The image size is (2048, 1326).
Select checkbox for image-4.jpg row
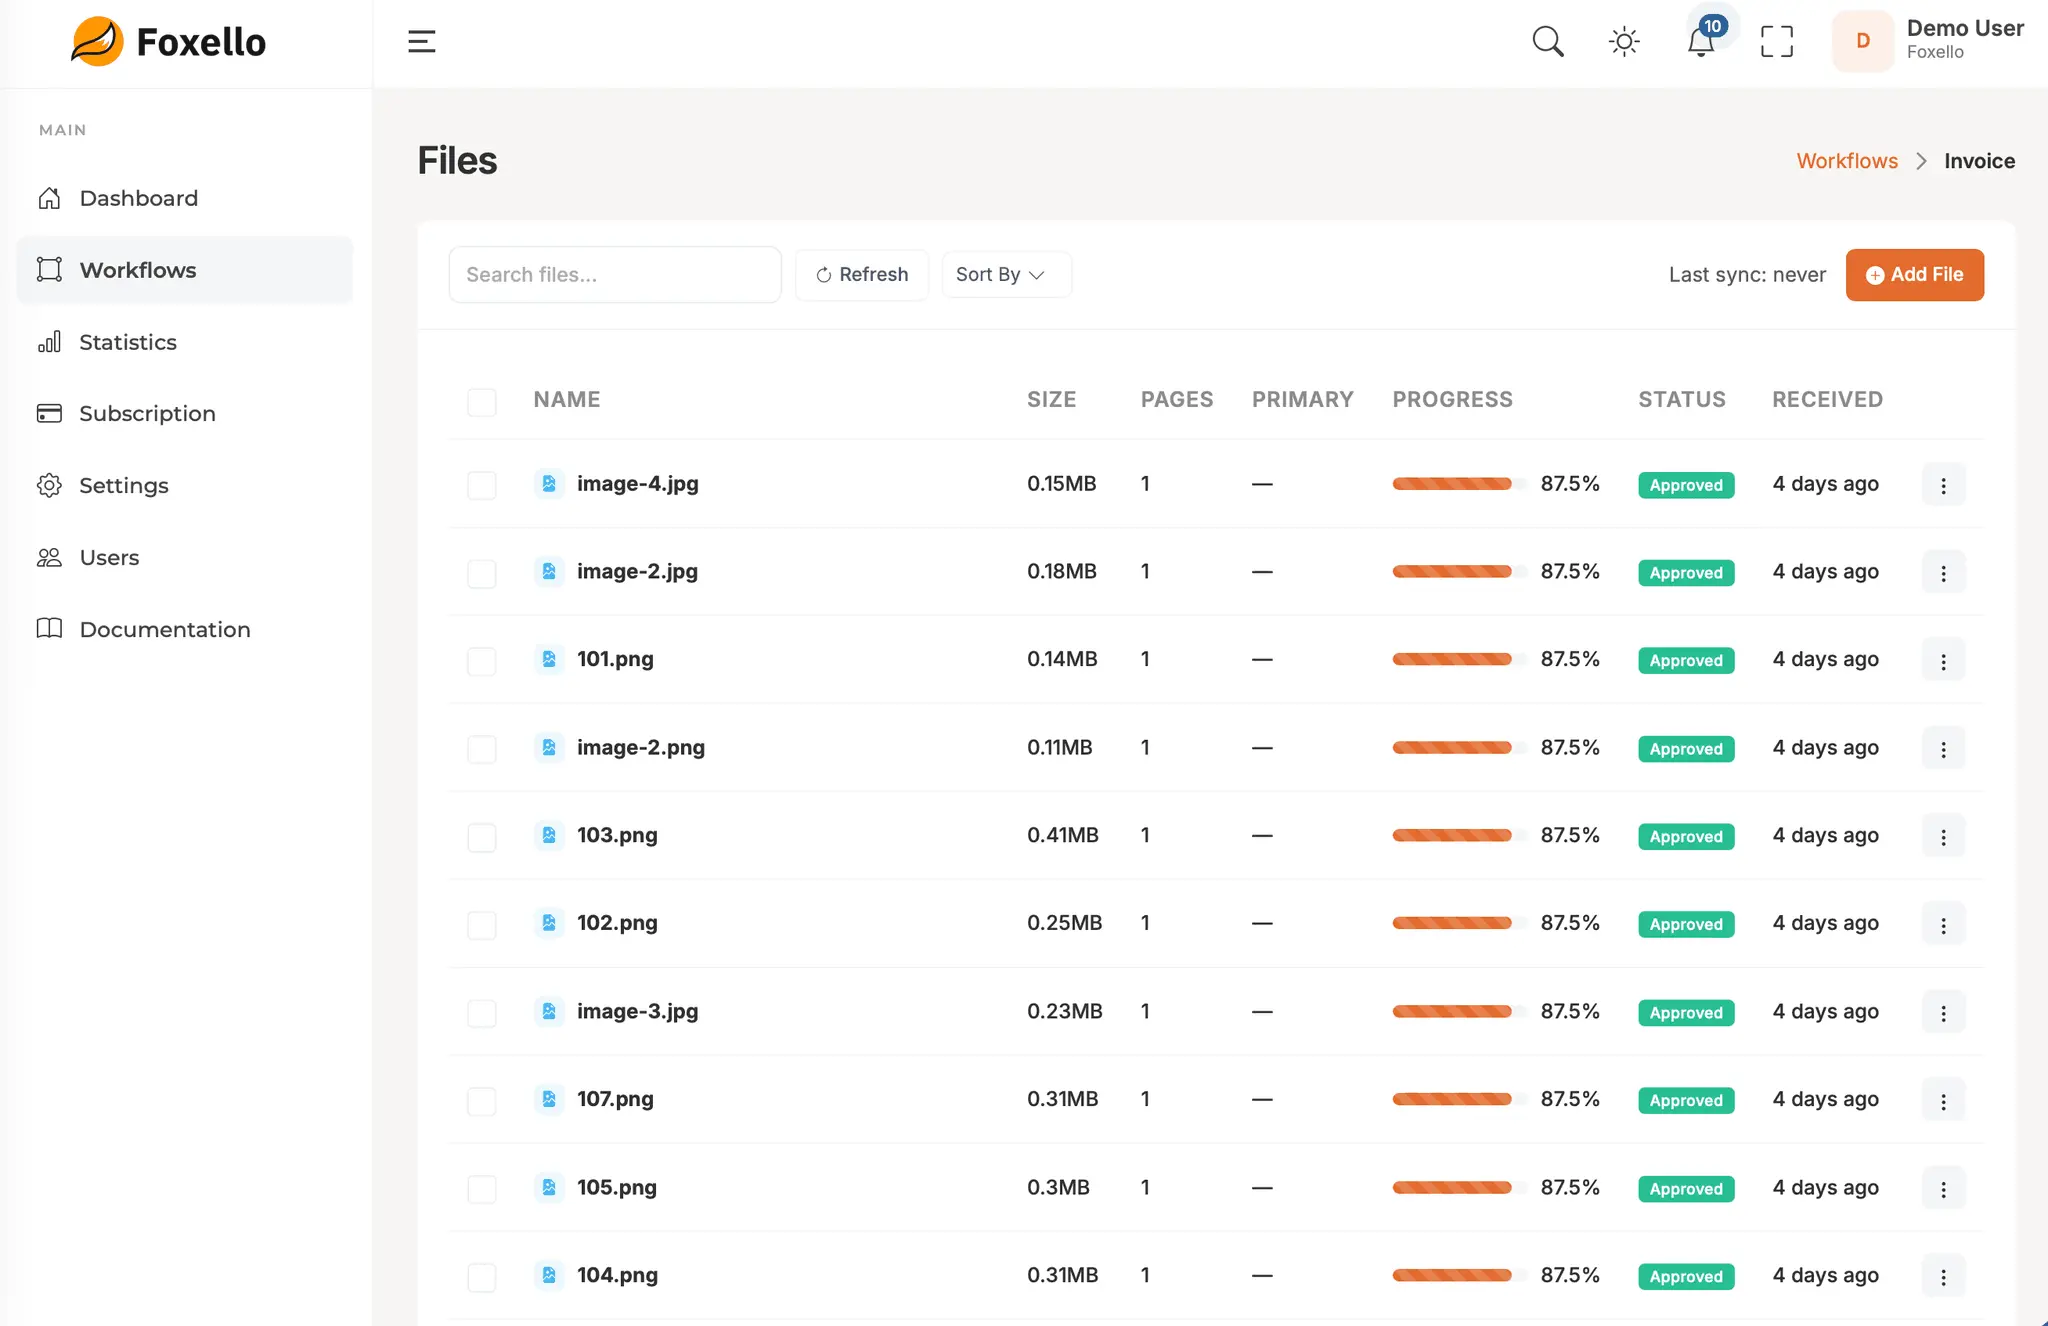[x=482, y=486]
